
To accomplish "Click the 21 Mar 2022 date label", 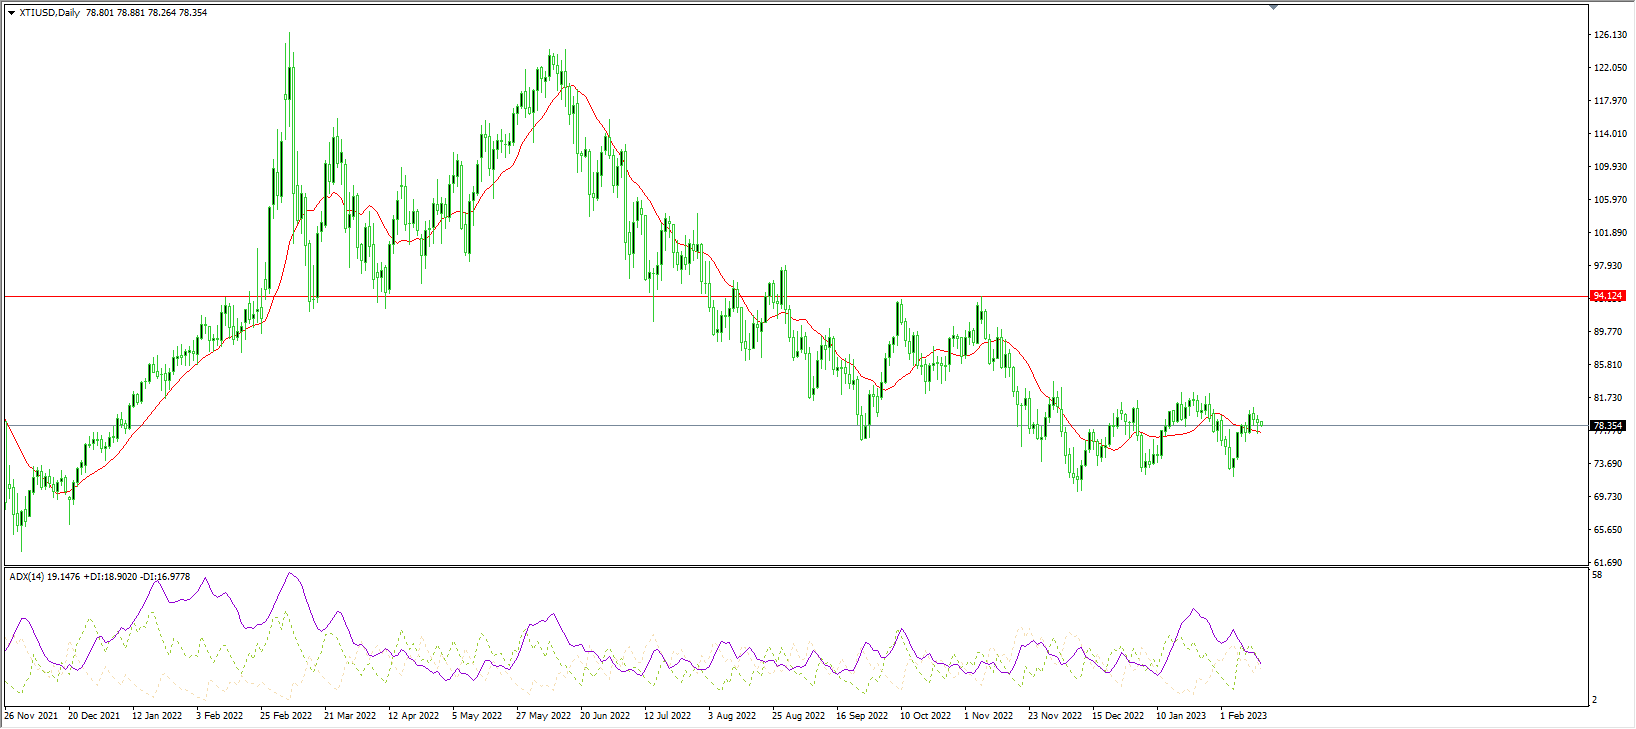I will (350, 716).
